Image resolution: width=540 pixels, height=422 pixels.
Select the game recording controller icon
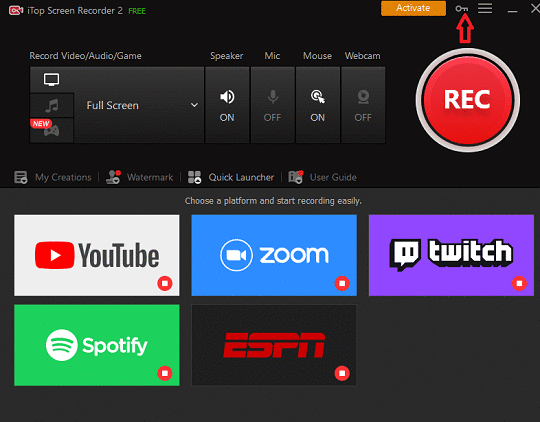coord(52,130)
